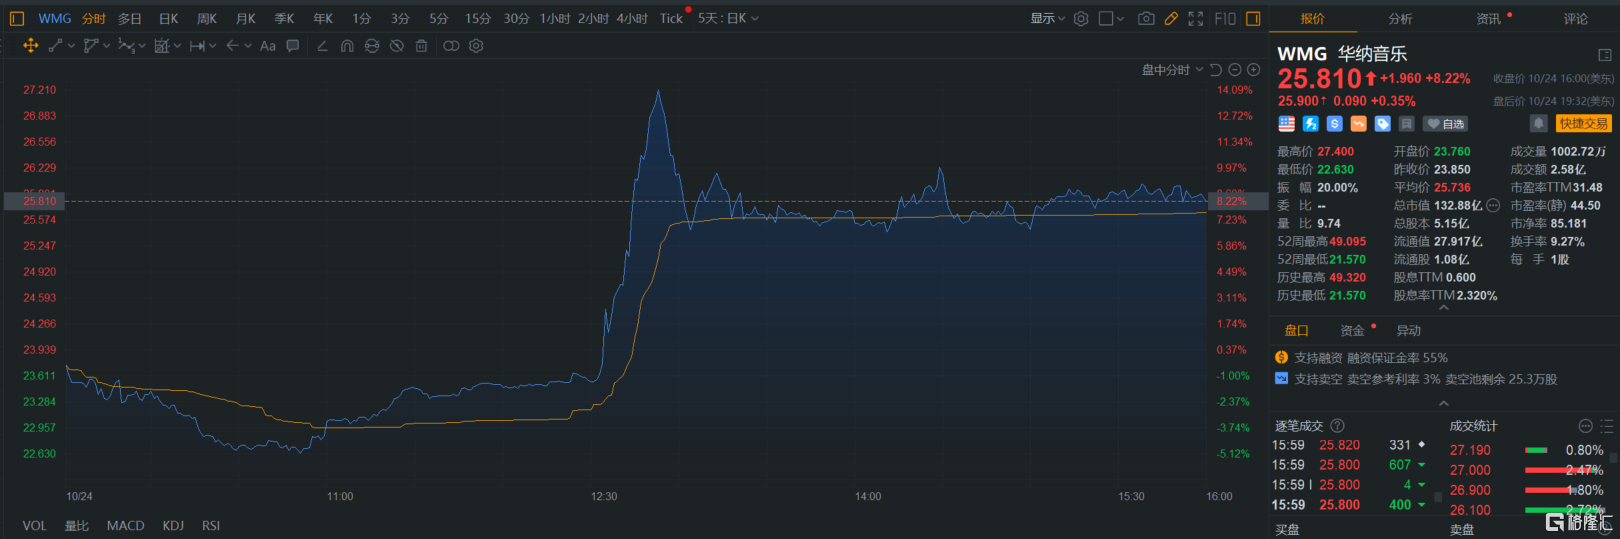
Task: Open the layout square dropdown
Action: pos(1112,18)
